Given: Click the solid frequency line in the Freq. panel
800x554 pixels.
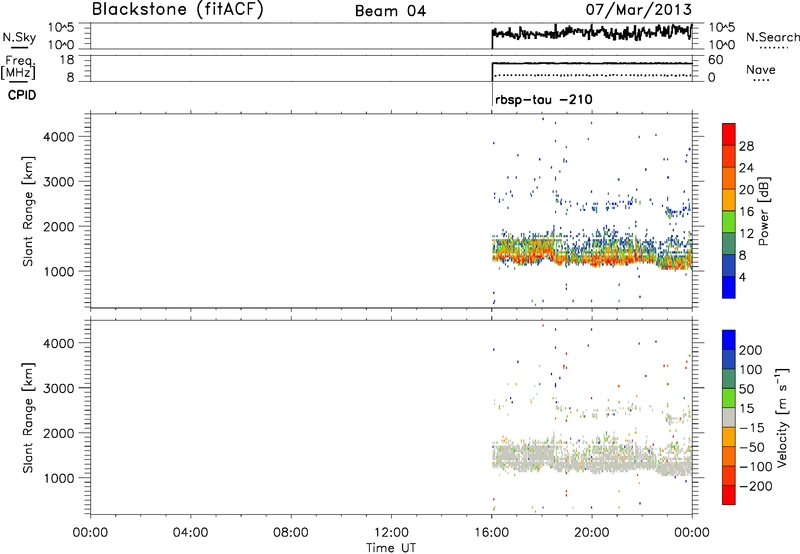Looking at the screenshot, I should [592, 63].
